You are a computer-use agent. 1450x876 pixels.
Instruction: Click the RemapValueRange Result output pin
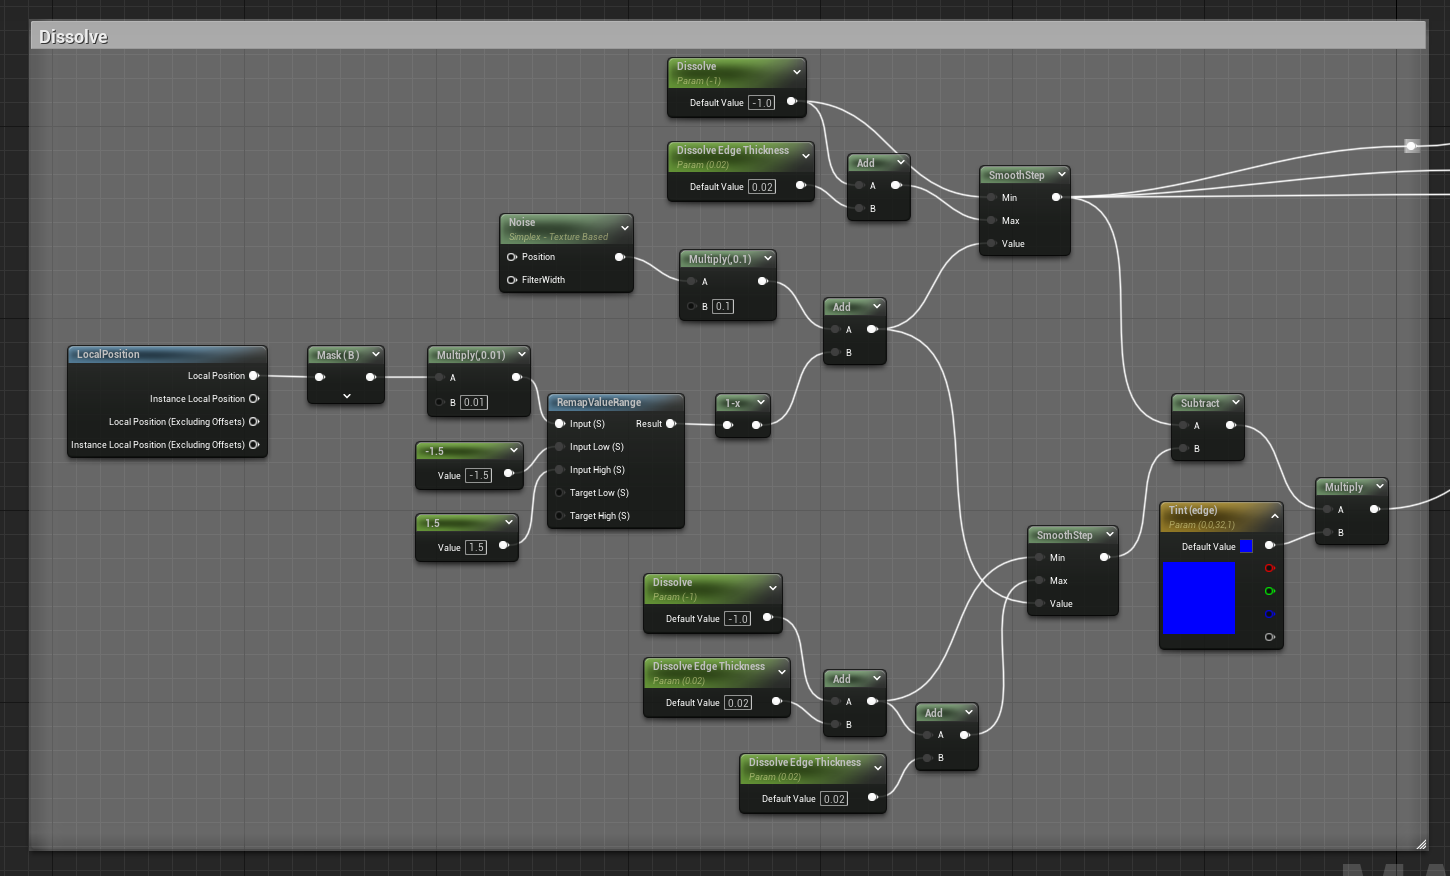[x=671, y=424]
